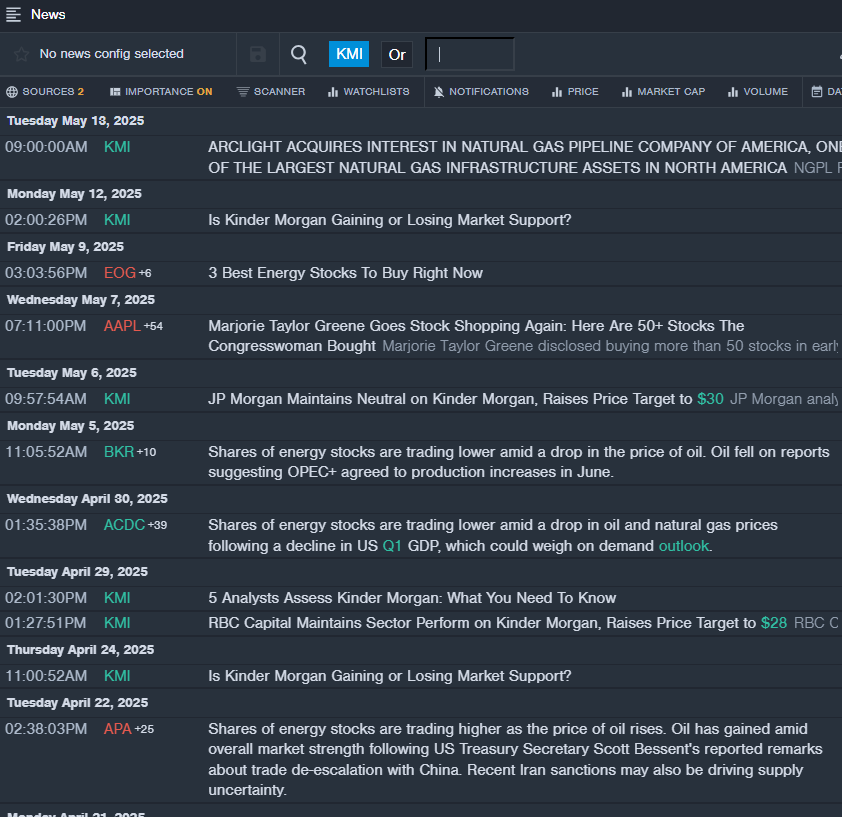
Task: Click KMI ticker in the 09:57:54AM row
Action: click(117, 399)
